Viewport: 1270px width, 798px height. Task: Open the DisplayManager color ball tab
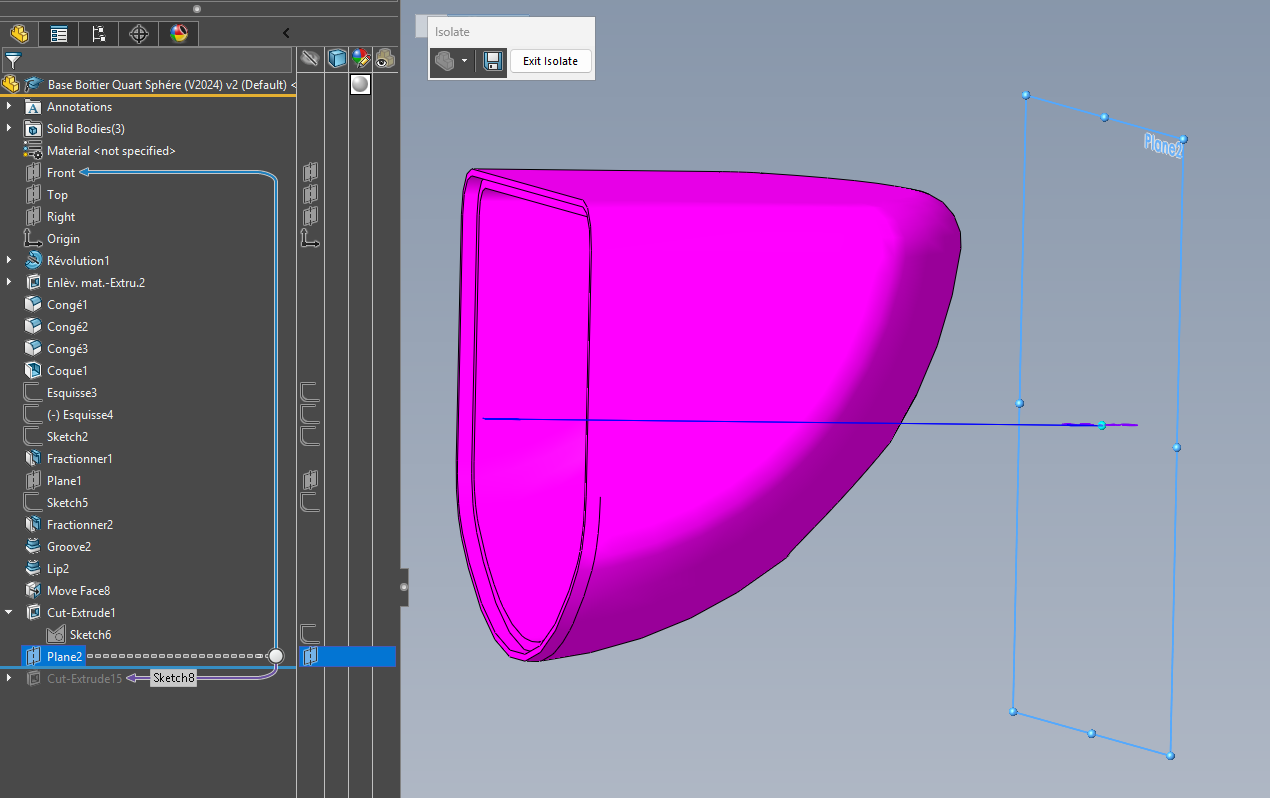[x=179, y=34]
